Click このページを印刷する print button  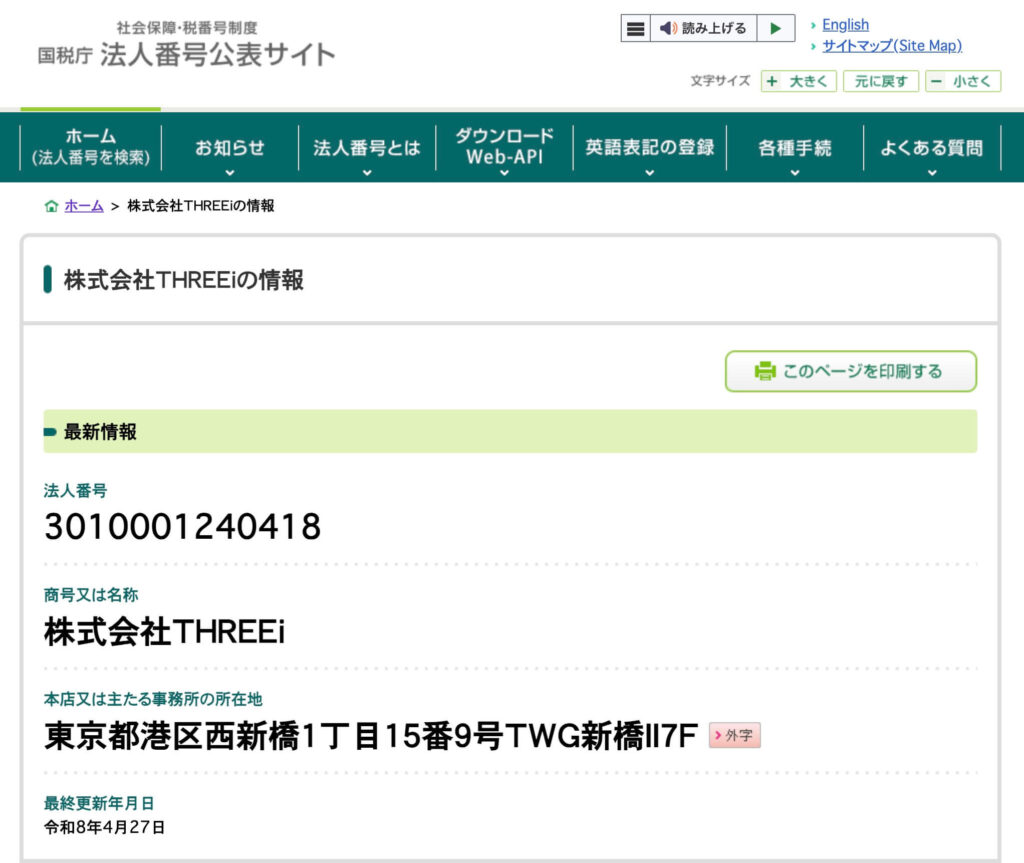point(851,371)
